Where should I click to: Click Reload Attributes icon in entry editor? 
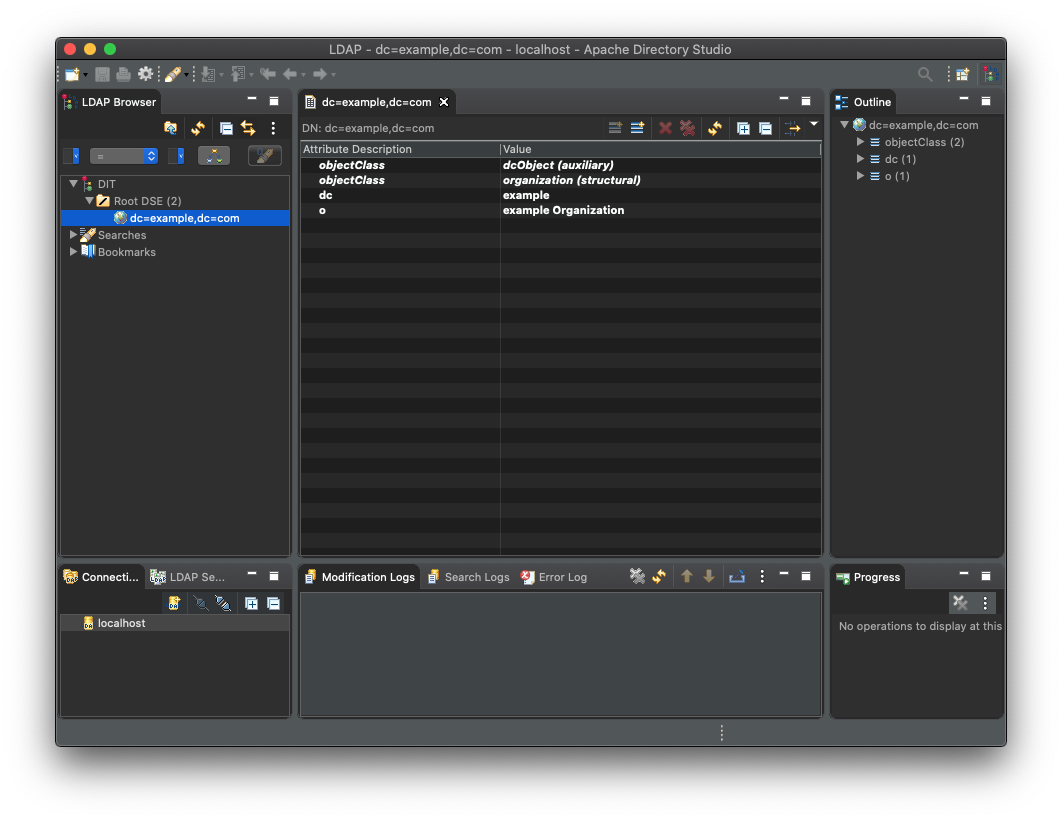point(715,128)
